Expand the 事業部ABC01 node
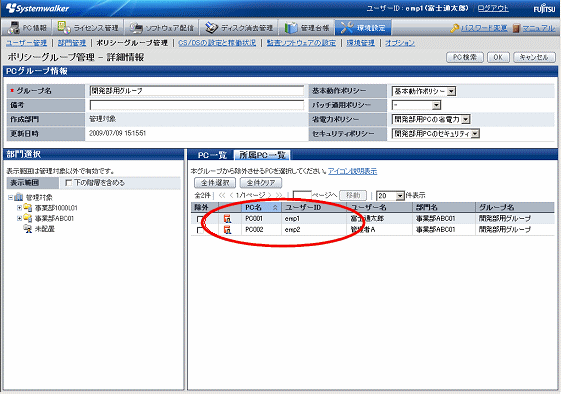The height and width of the screenshot is (394, 561). (19, 218)
